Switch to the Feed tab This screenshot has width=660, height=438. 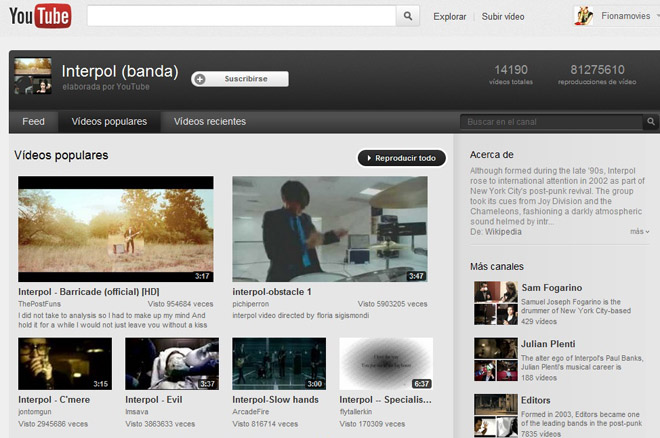33,122
